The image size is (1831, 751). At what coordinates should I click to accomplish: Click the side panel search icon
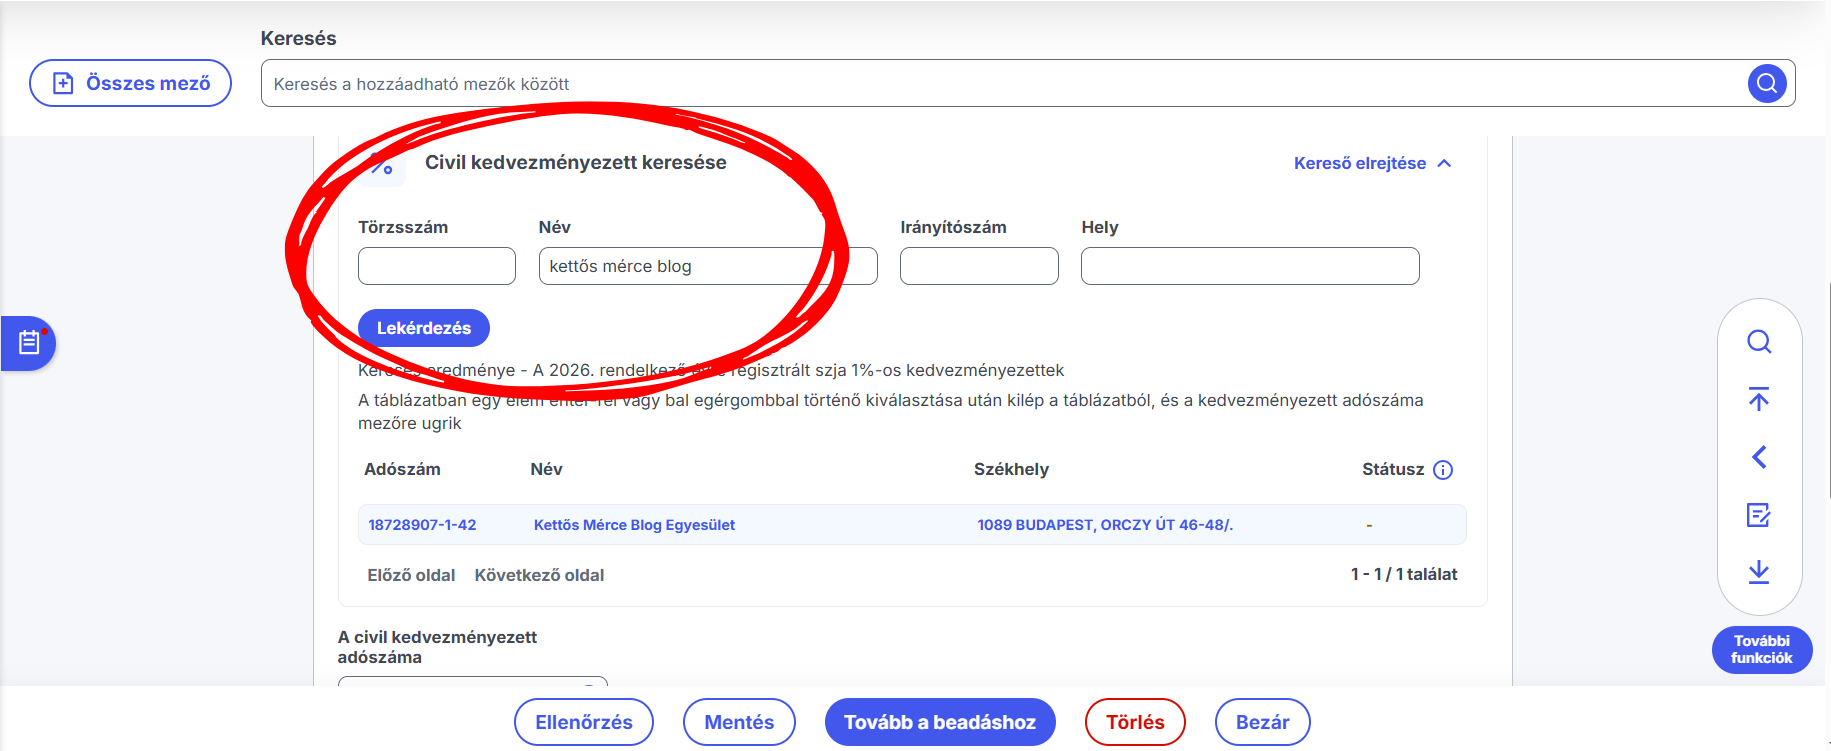[1759, 342]
